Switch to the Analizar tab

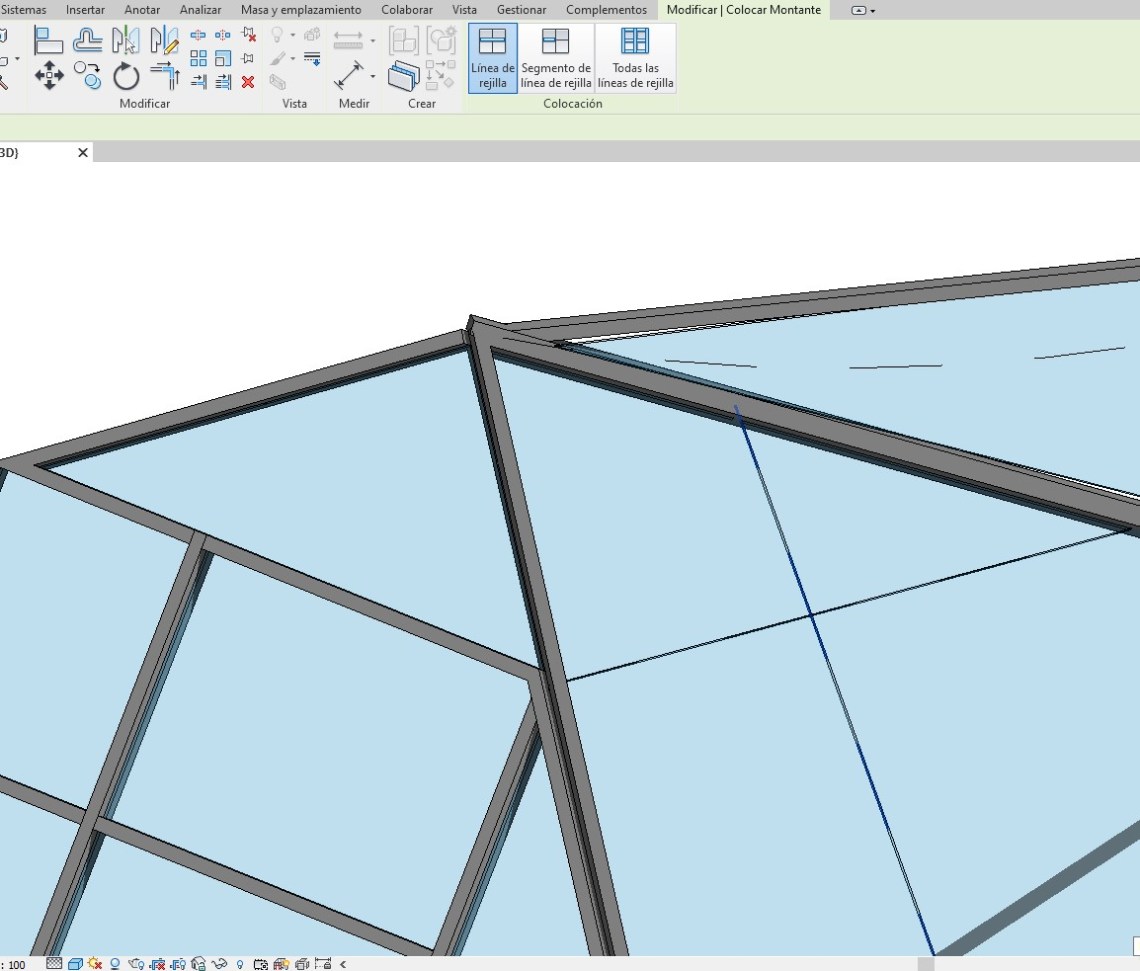pos(200,10)
